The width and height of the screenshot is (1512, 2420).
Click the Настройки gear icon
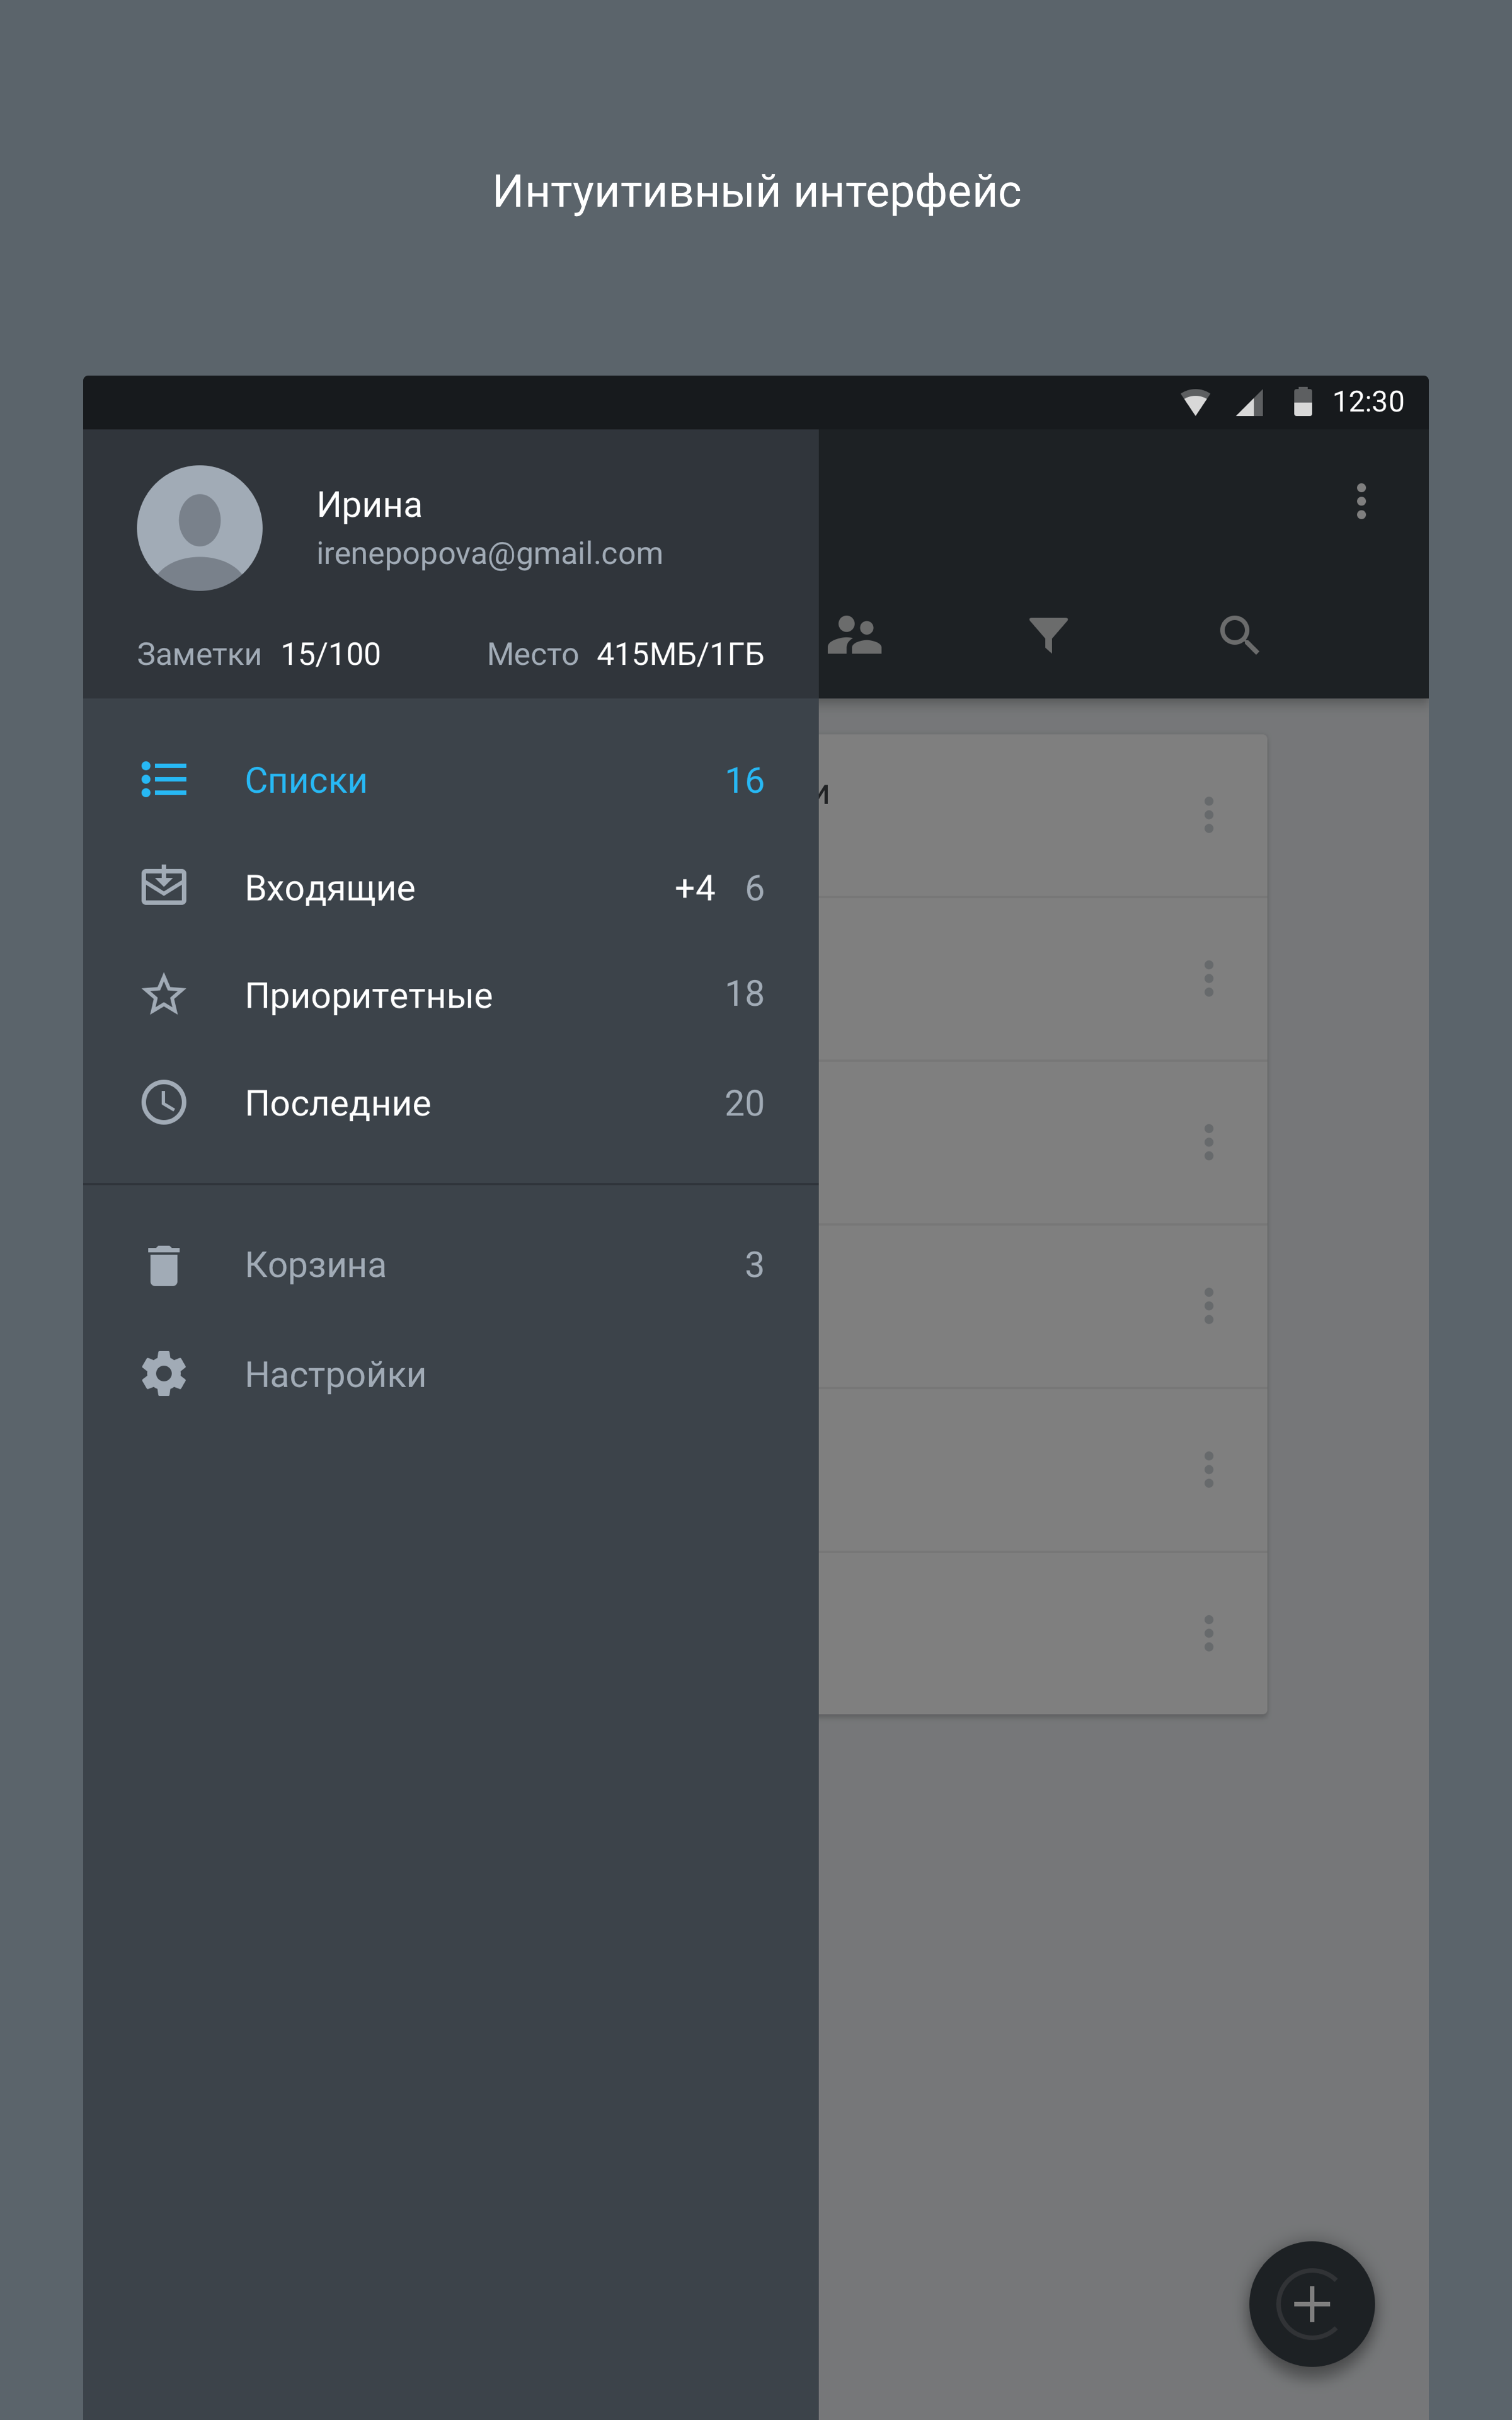tap(164, 1374)
